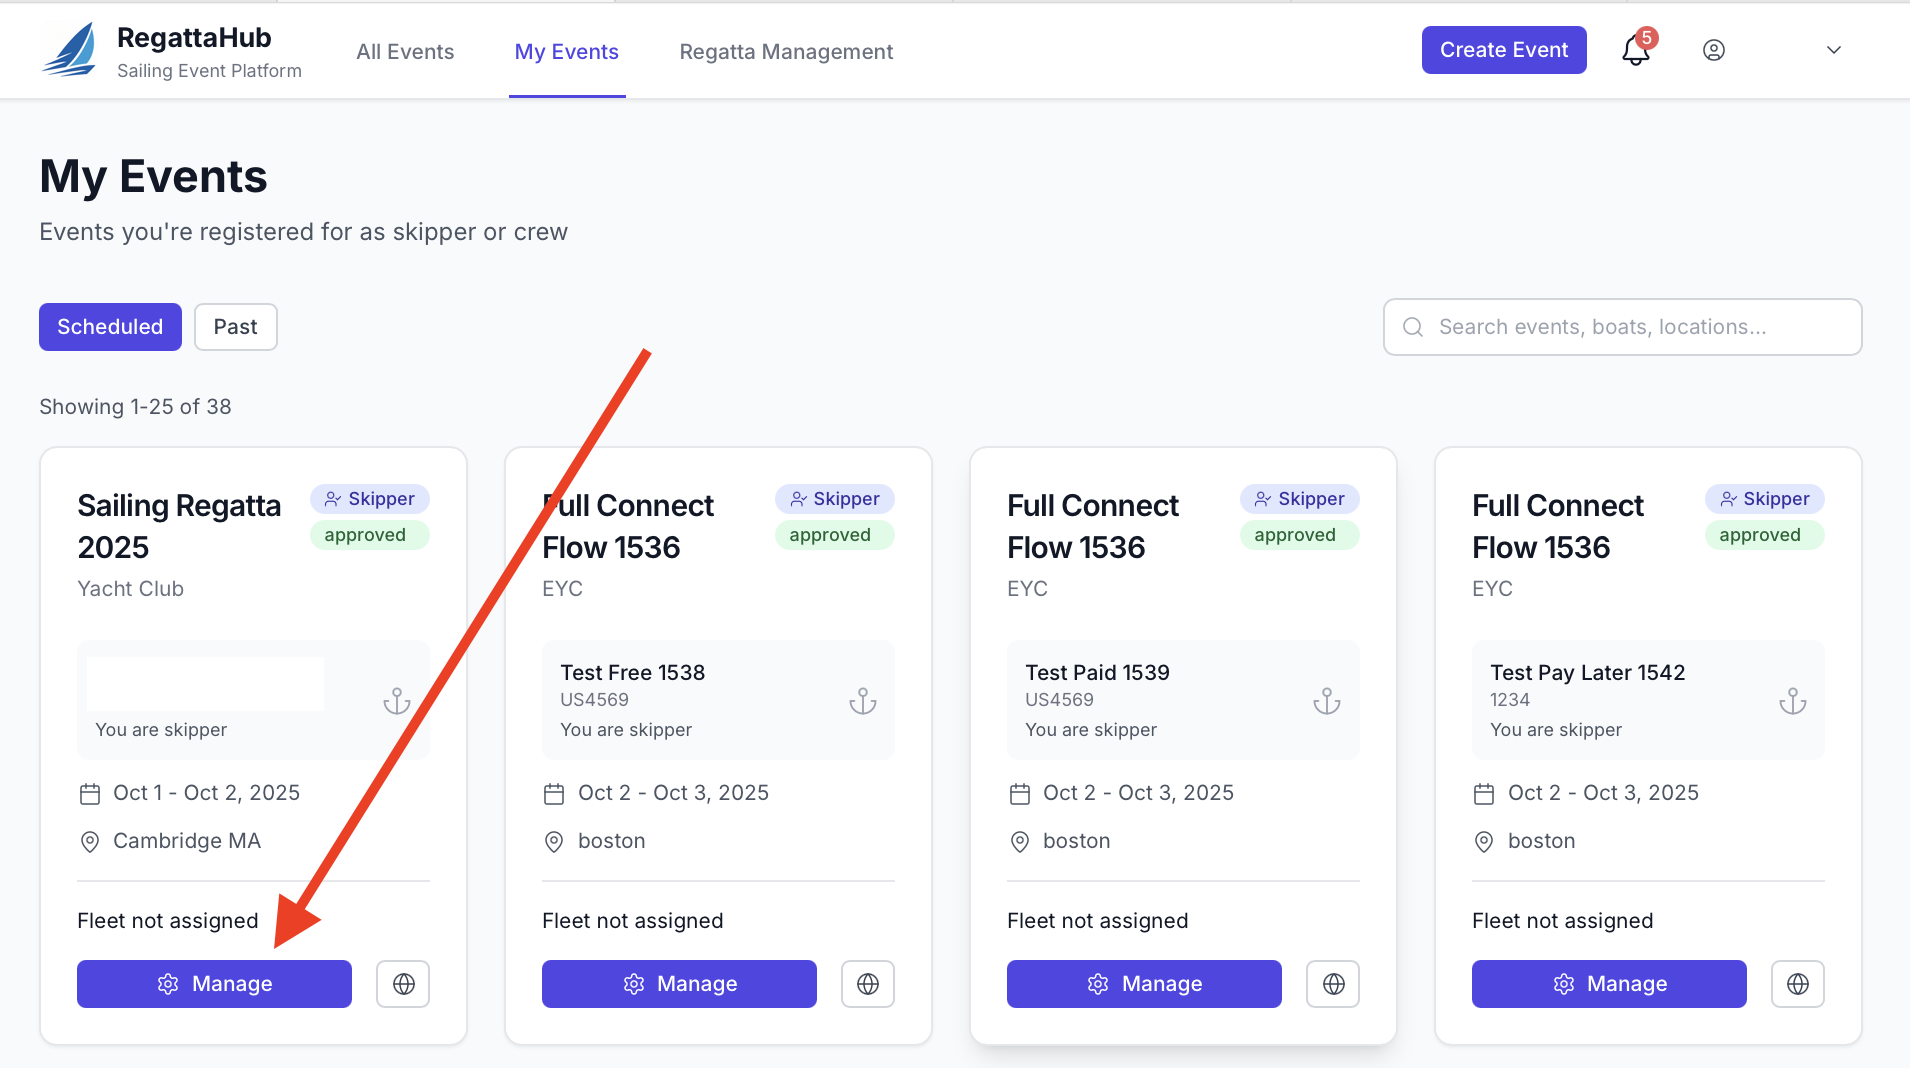Click the notification bell icon
Image resolution: width=1910 pixels, height=1068 pixels.
pyautogui.click(x=1636, y=50)
